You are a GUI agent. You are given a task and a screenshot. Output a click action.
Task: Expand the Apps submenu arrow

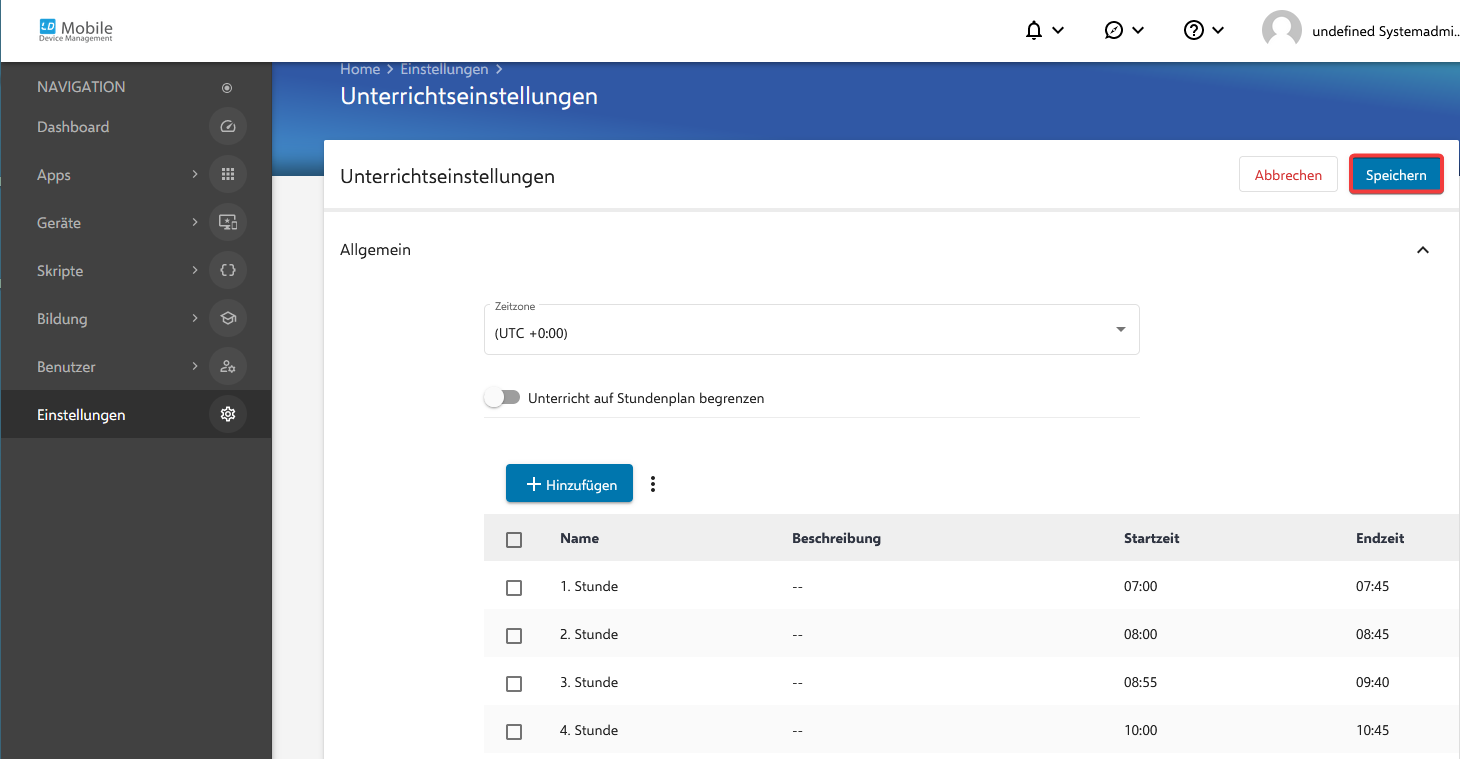[195, 175]
